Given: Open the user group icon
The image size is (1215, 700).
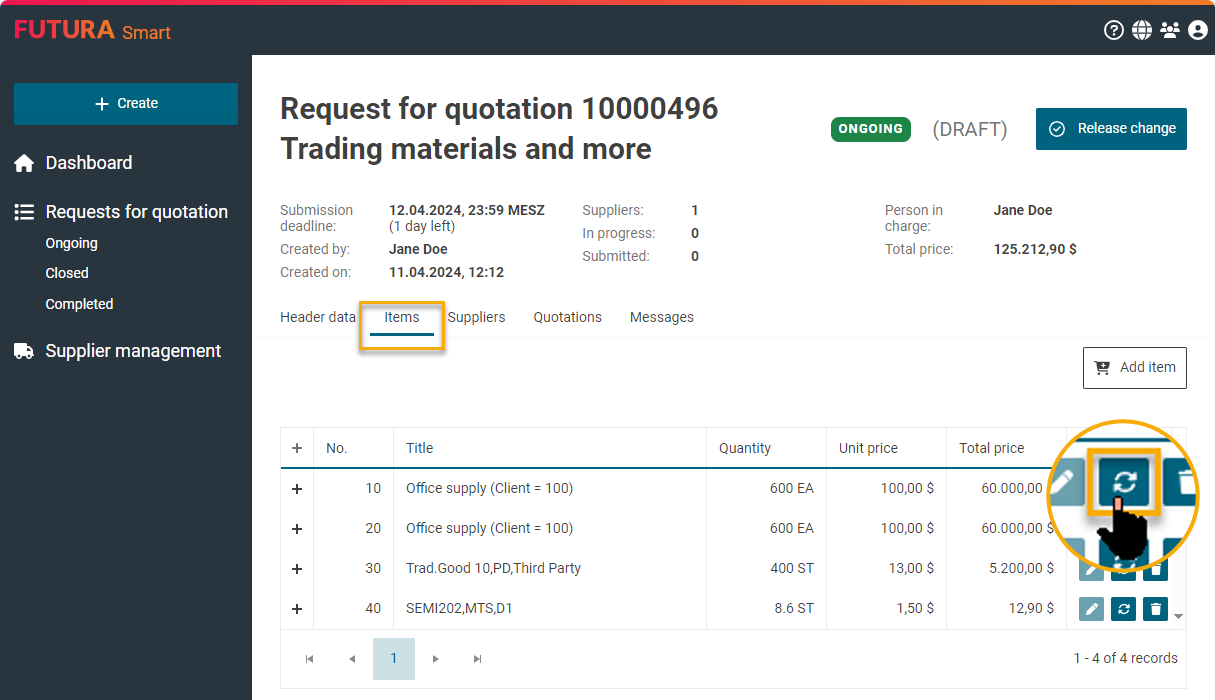Looking at the screenshot, I should click(1170, 30).
